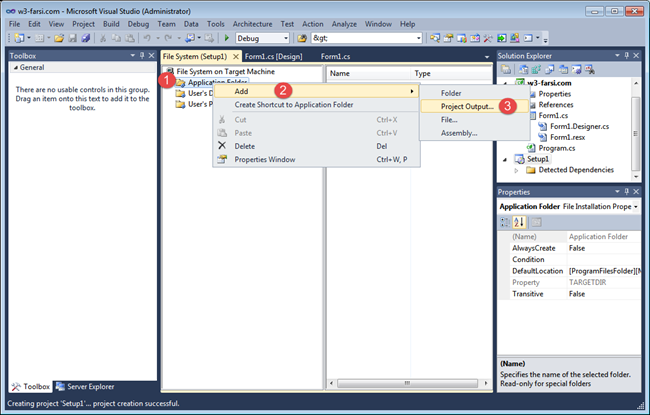Open the File System Editor icon

pos(524,70)
